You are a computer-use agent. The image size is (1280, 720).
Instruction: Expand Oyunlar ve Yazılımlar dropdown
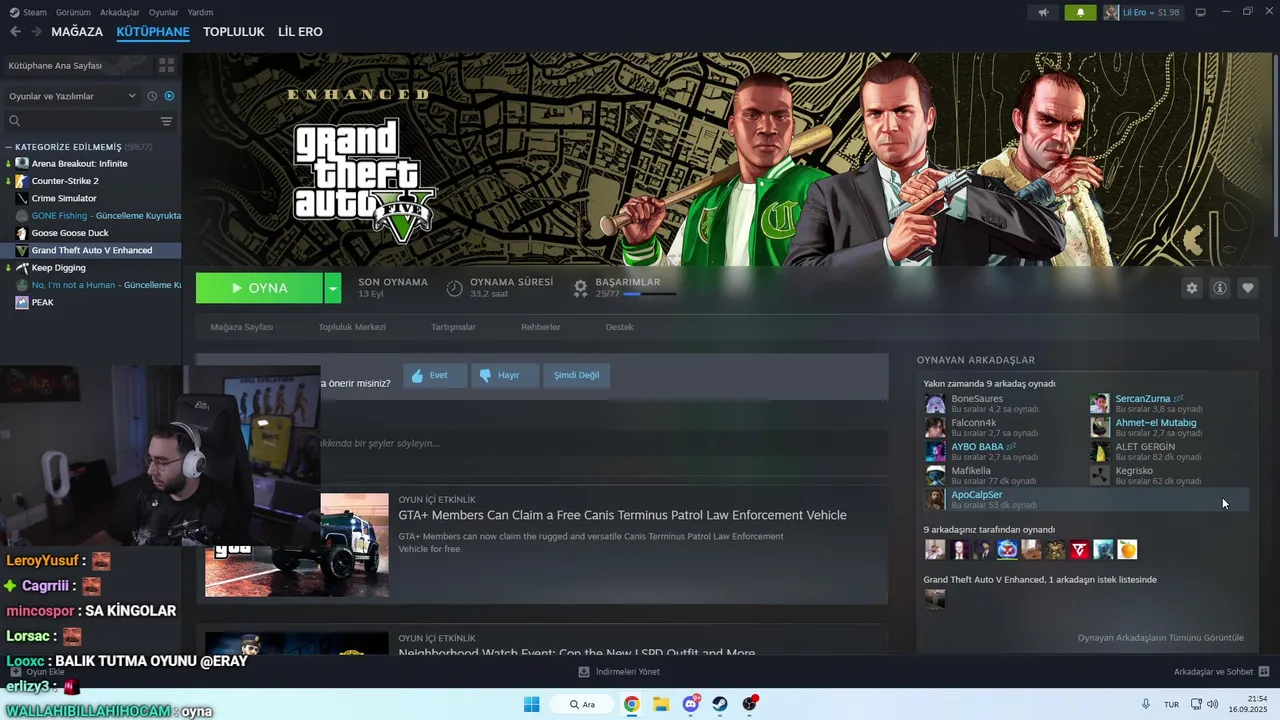(72, 96)
